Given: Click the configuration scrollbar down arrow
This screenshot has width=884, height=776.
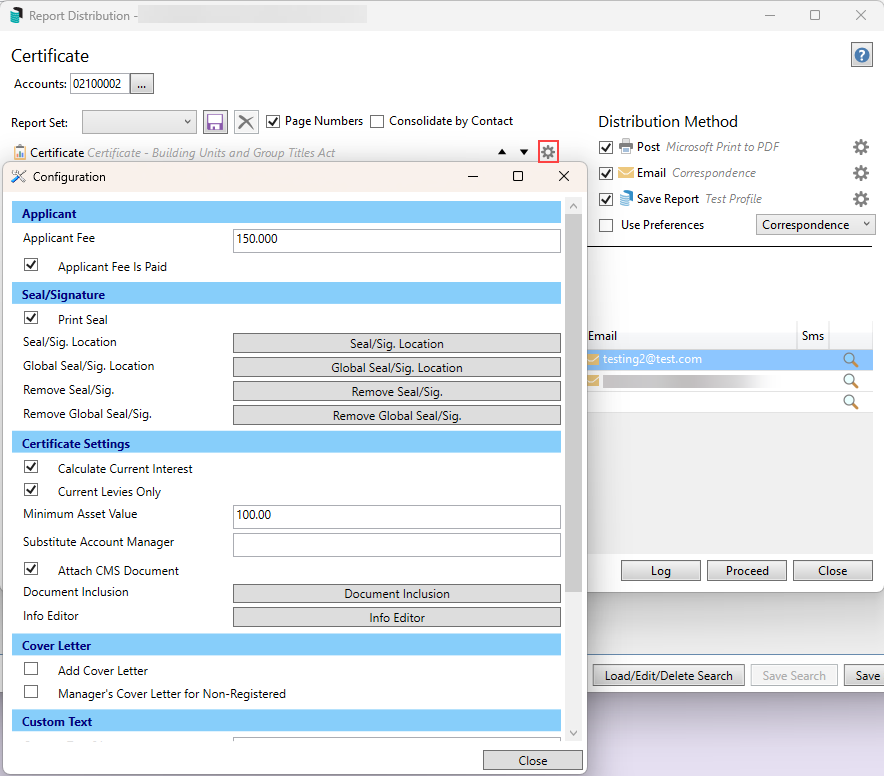Looking at the screenshot, I should (x=573, y=733).
